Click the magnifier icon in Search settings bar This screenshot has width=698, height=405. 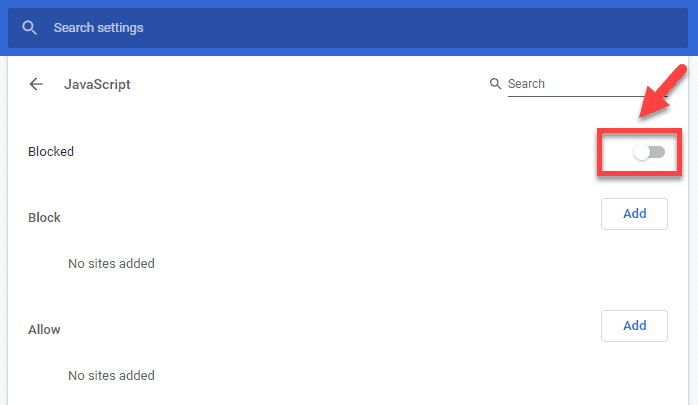(x=29, y=28)
